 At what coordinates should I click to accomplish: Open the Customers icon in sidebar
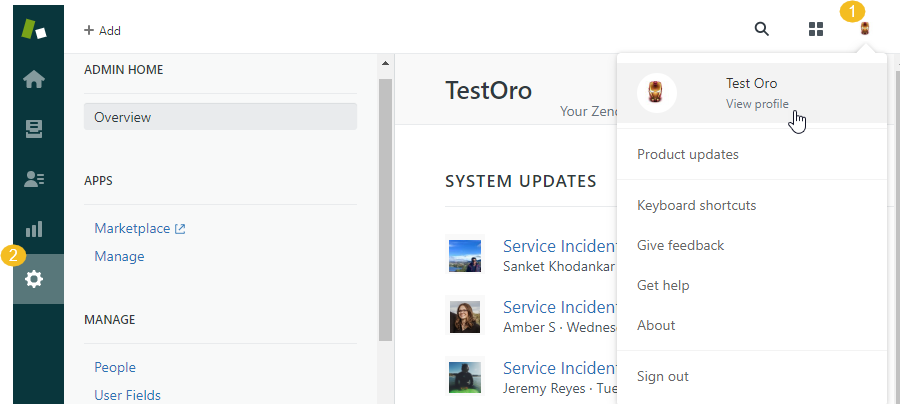pos(33,179)
